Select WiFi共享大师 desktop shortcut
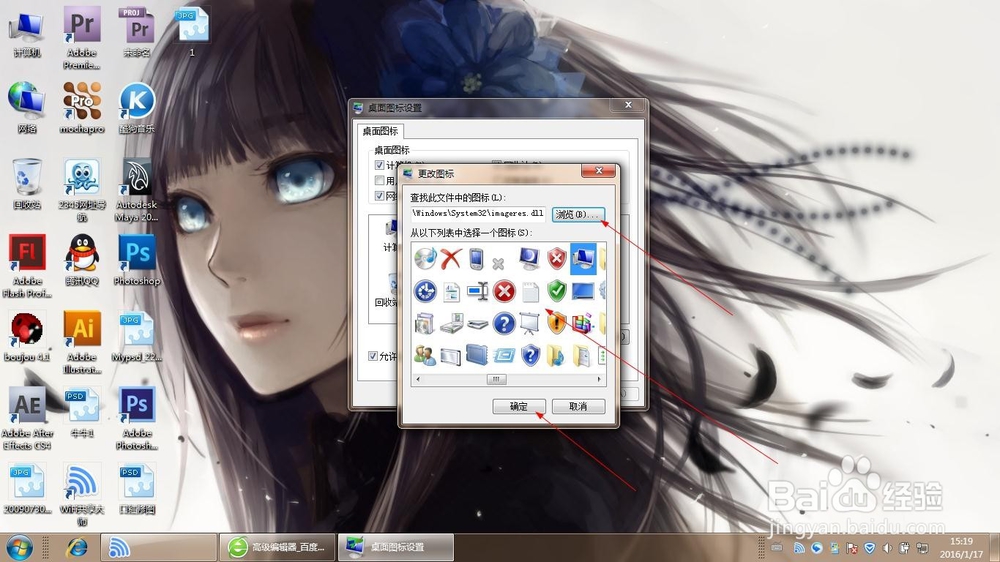 82,494
